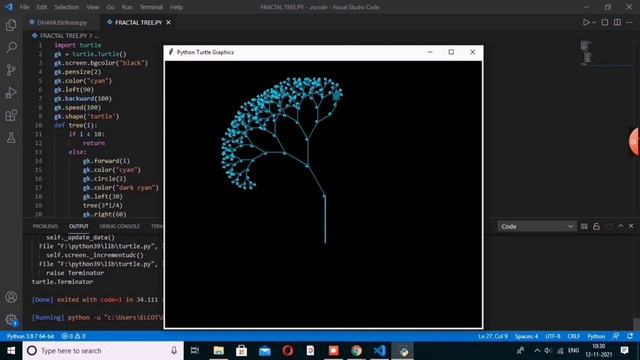
Task: Show hidden system tray icons chevron
Action: coord(537,351)
